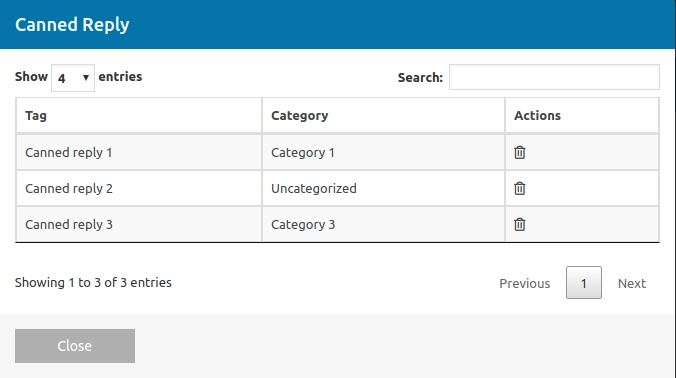Open the Show entries dropdown

click(x=73, y=78)
